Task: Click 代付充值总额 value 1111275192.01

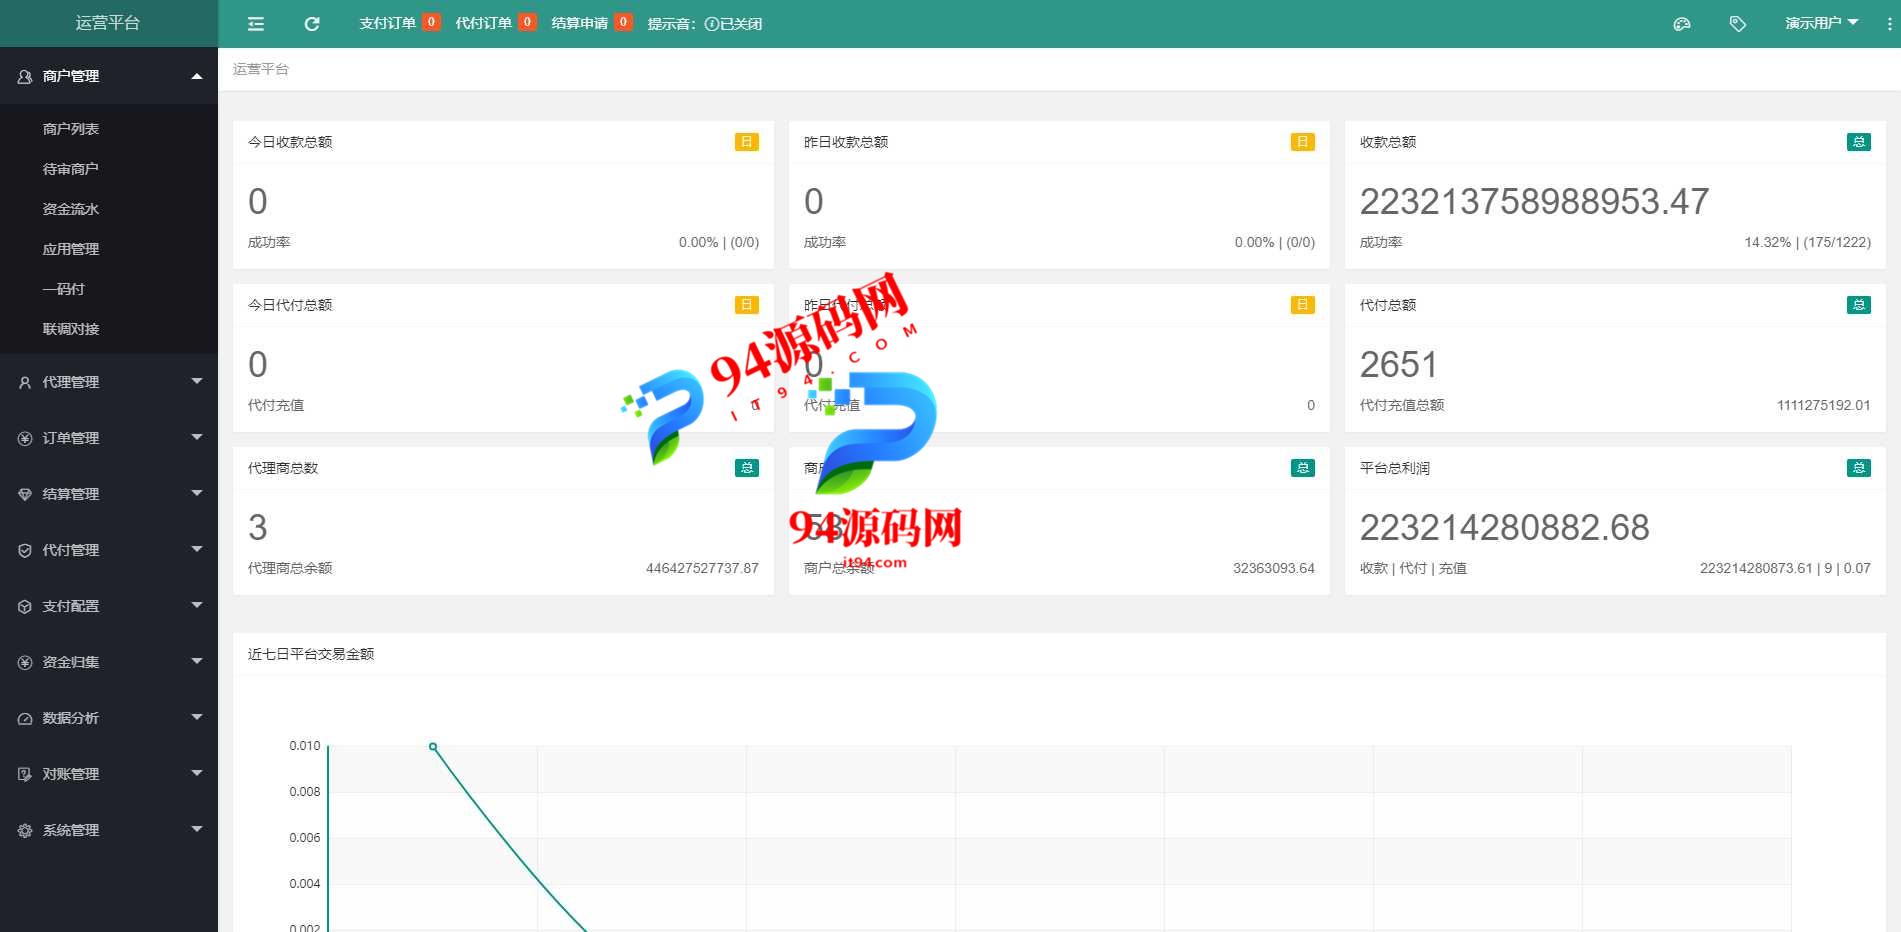Action: [1823, 405]
